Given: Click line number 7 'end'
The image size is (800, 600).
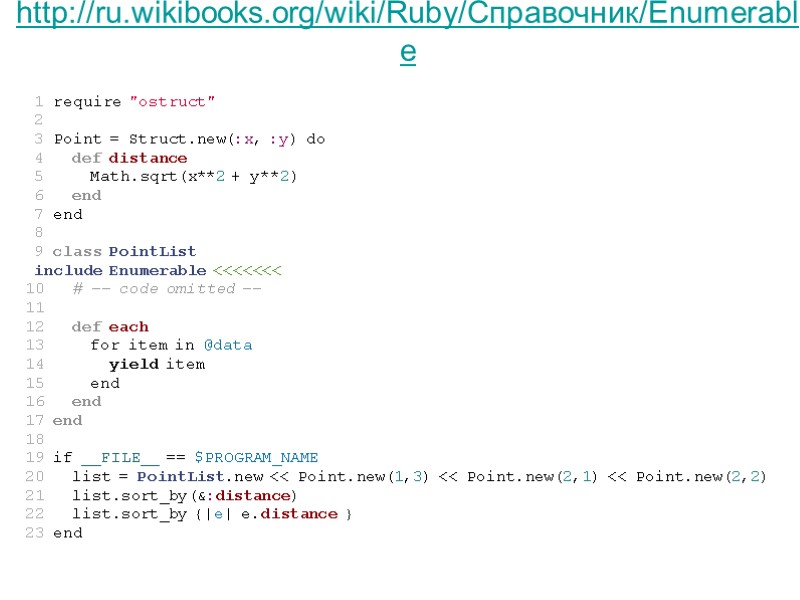Looking at the screenshot, I should click(68, 214).
